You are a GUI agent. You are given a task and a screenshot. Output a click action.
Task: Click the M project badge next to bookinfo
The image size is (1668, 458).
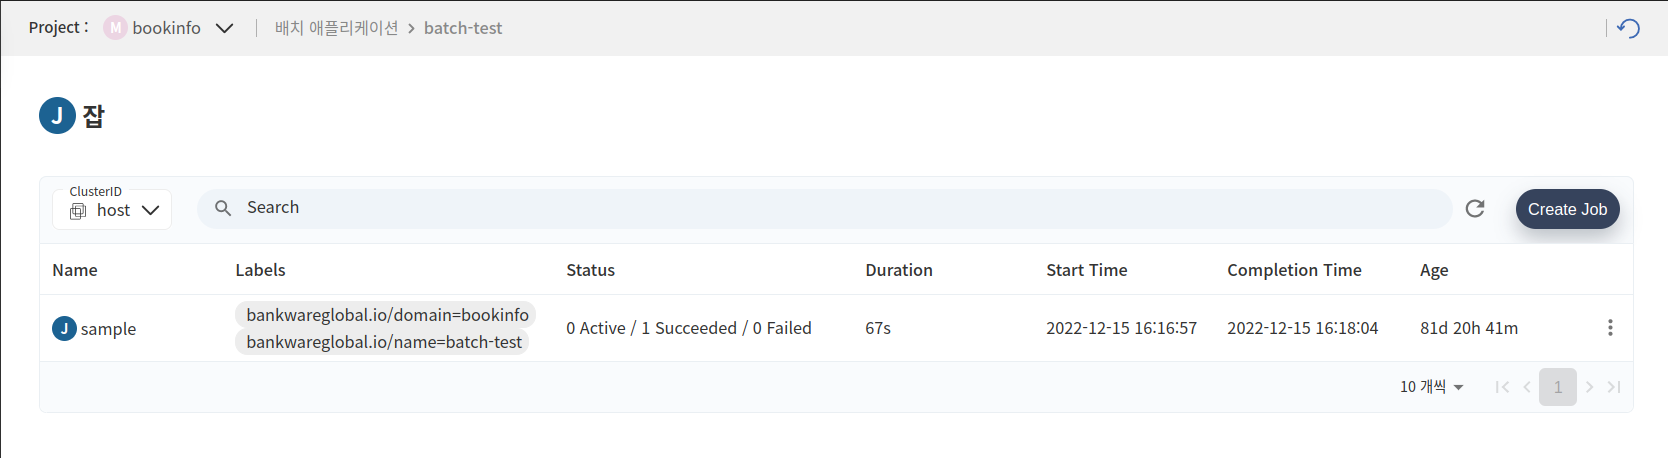[115, 28]
